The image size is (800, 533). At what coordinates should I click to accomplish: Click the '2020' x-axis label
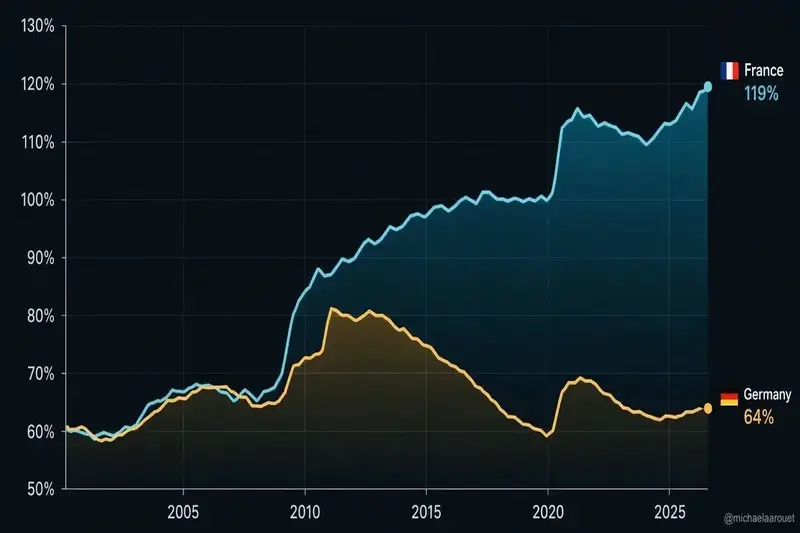click(x=548, y=512)
